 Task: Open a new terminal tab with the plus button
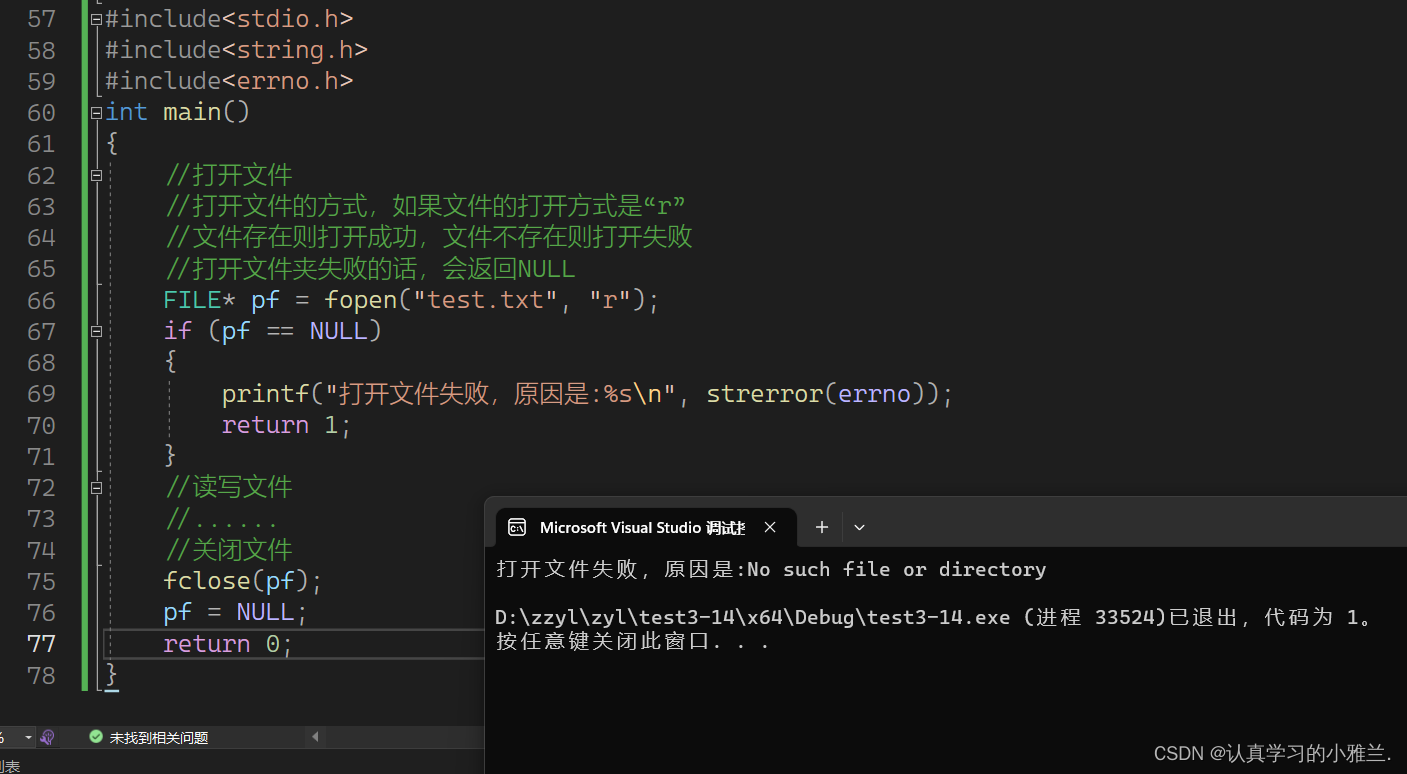(821, 527)
